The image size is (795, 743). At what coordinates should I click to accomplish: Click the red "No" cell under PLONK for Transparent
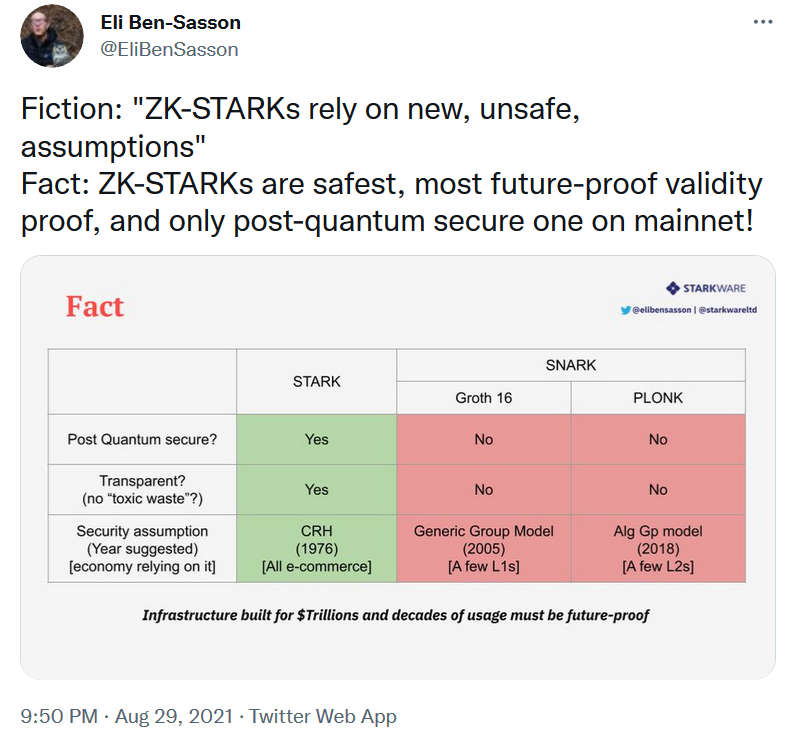coord(658,489)
